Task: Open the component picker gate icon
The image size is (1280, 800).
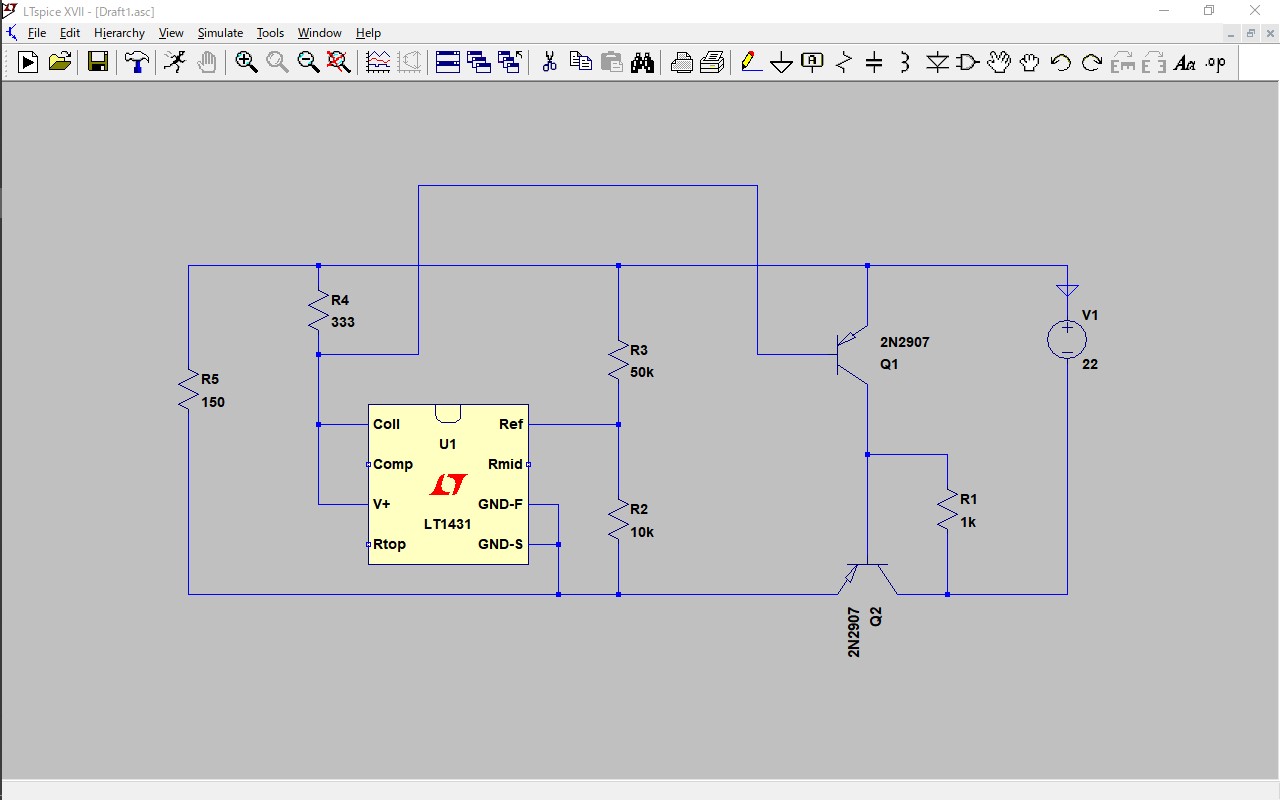Action: [x=968, y=62]
